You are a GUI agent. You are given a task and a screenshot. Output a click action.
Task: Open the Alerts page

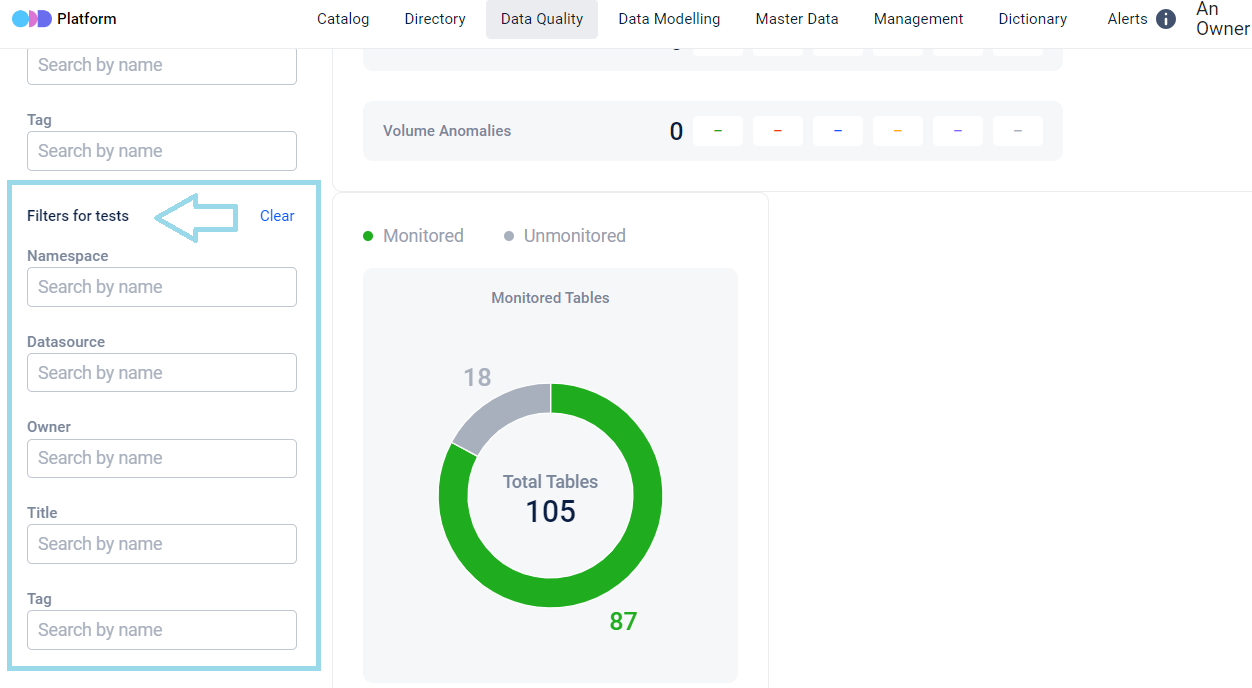click(1127, 19)
